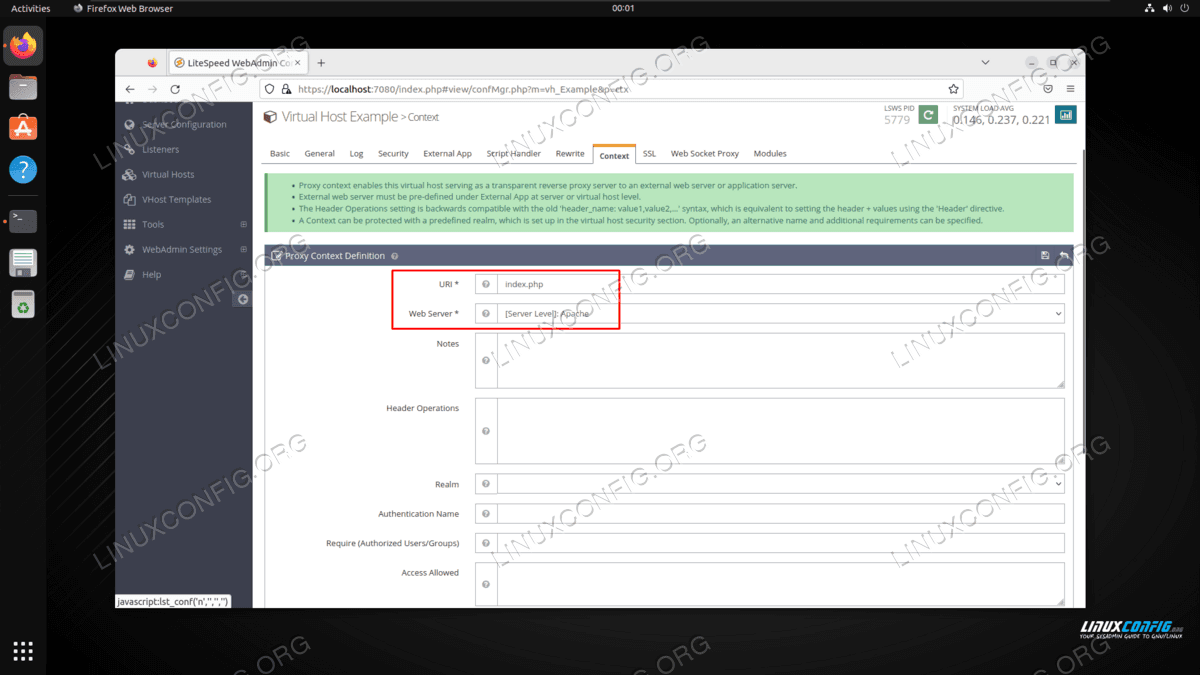Click the help icon beside Notes field
This screenshot has width=1200, height=675.
point(486,361)
